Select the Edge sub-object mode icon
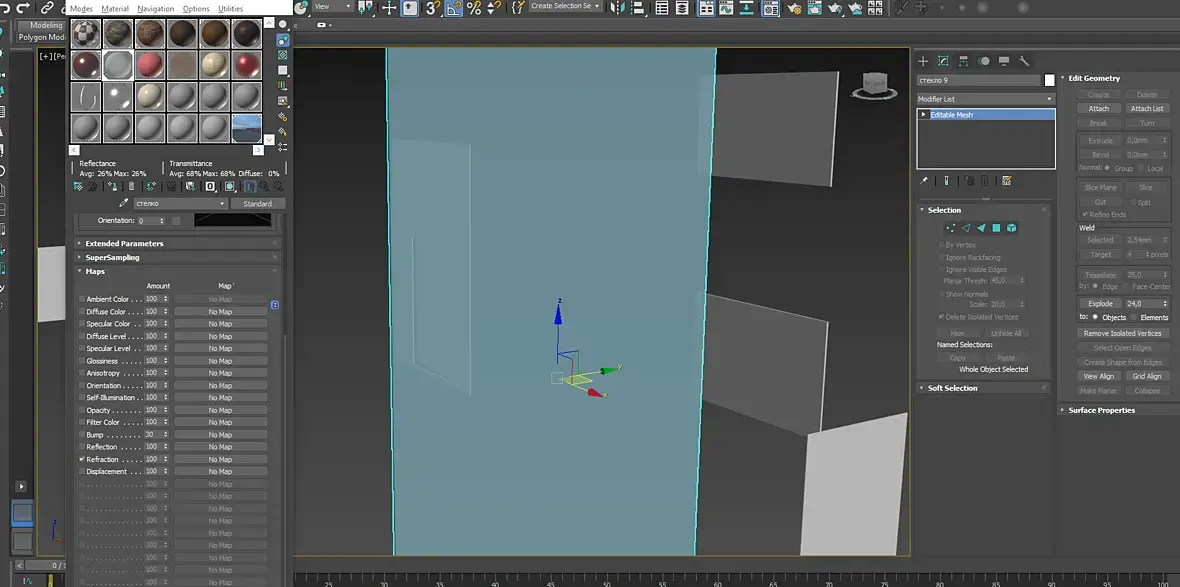 (x=966, y=228)
